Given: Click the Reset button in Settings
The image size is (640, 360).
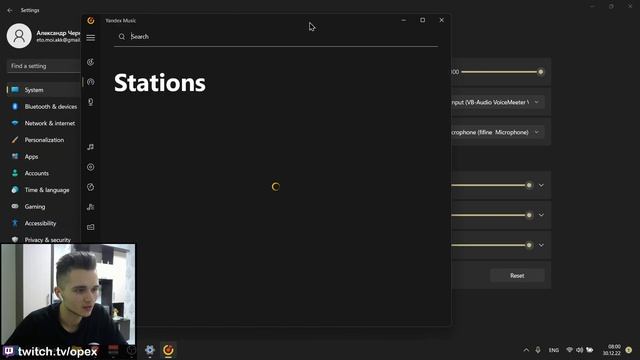Looking at the screenshot, I should [517, 276].
